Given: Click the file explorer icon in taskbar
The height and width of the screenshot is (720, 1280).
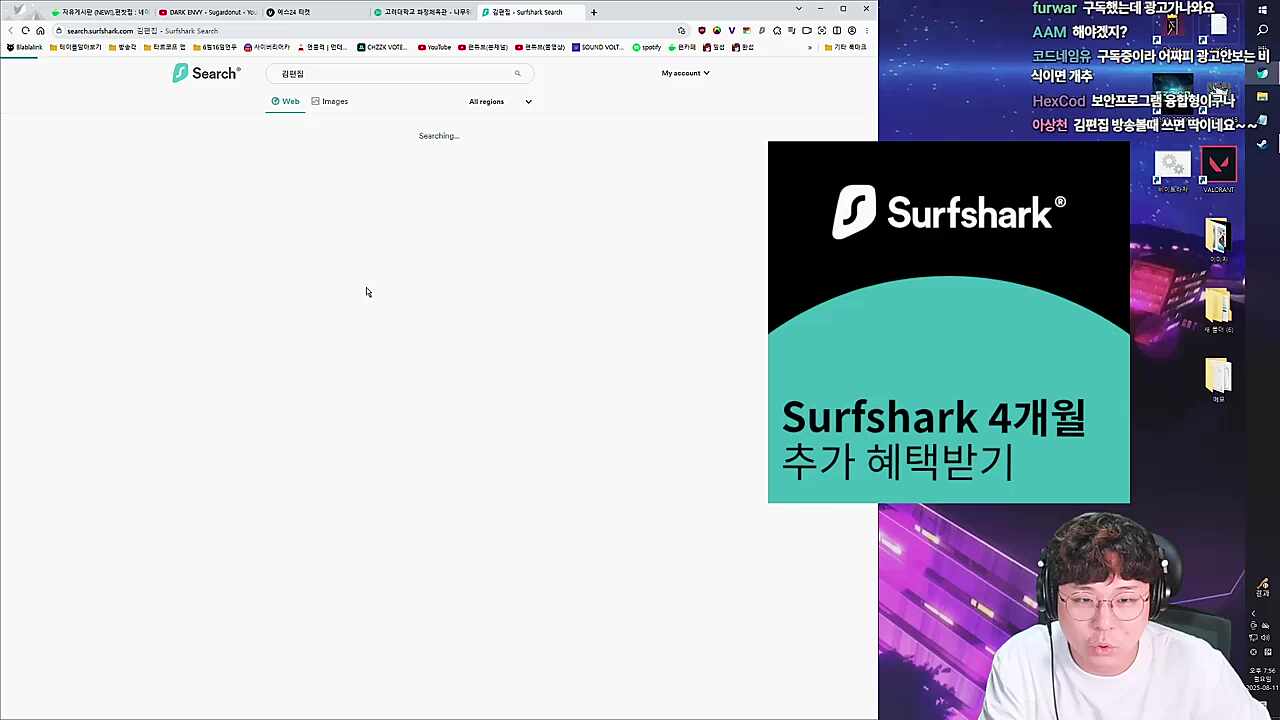Looking at the screenshot, I should point(1262,96).
